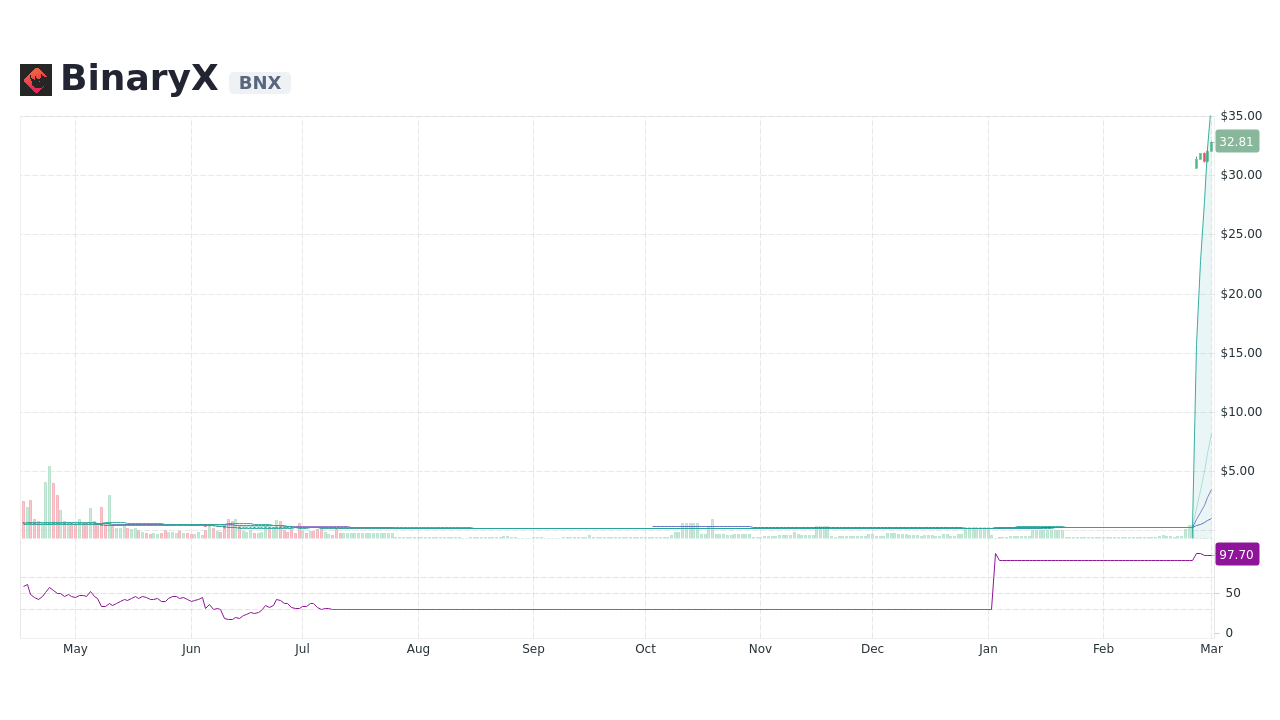Click the Mar label at the axis end
The width and height of the screenshot is (1280, 720).
coord(1211,649)
